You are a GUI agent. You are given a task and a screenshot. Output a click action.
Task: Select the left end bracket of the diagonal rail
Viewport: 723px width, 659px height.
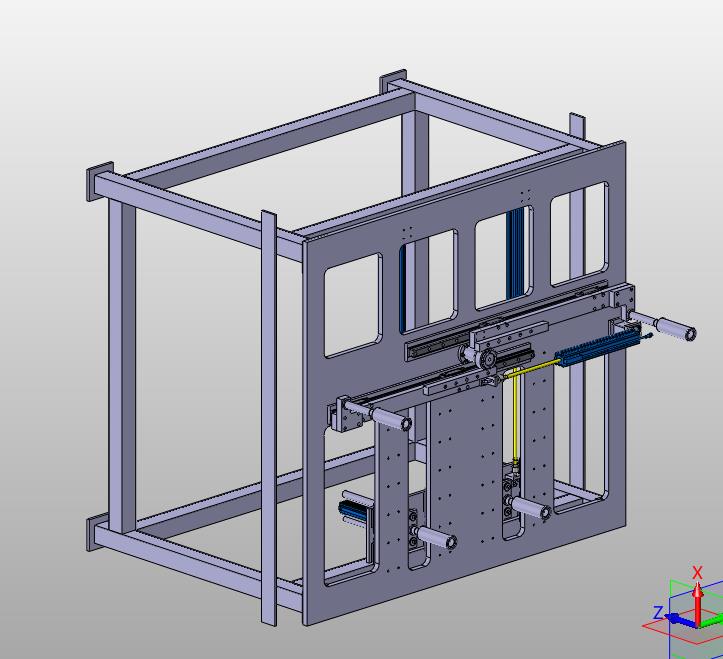(346, 415)
